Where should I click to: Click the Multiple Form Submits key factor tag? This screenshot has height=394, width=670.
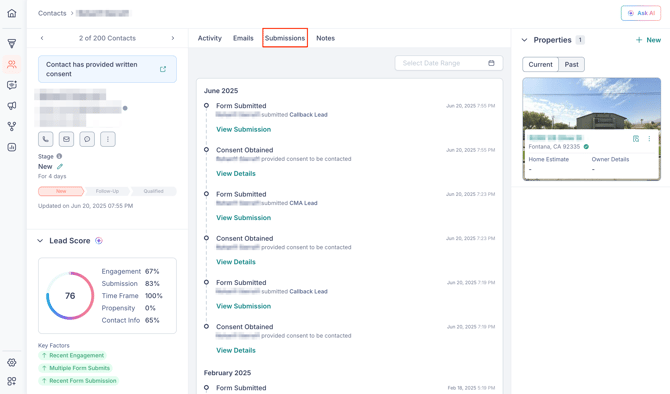coord(75,368)
